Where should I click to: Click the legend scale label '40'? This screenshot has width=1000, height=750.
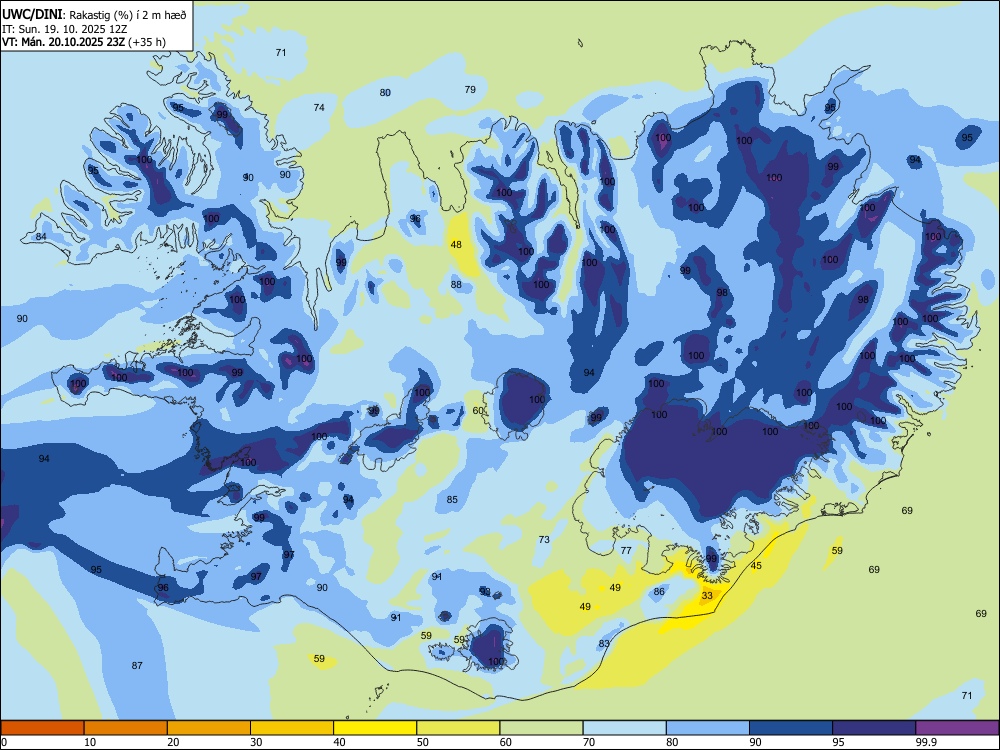click(339, 742)
